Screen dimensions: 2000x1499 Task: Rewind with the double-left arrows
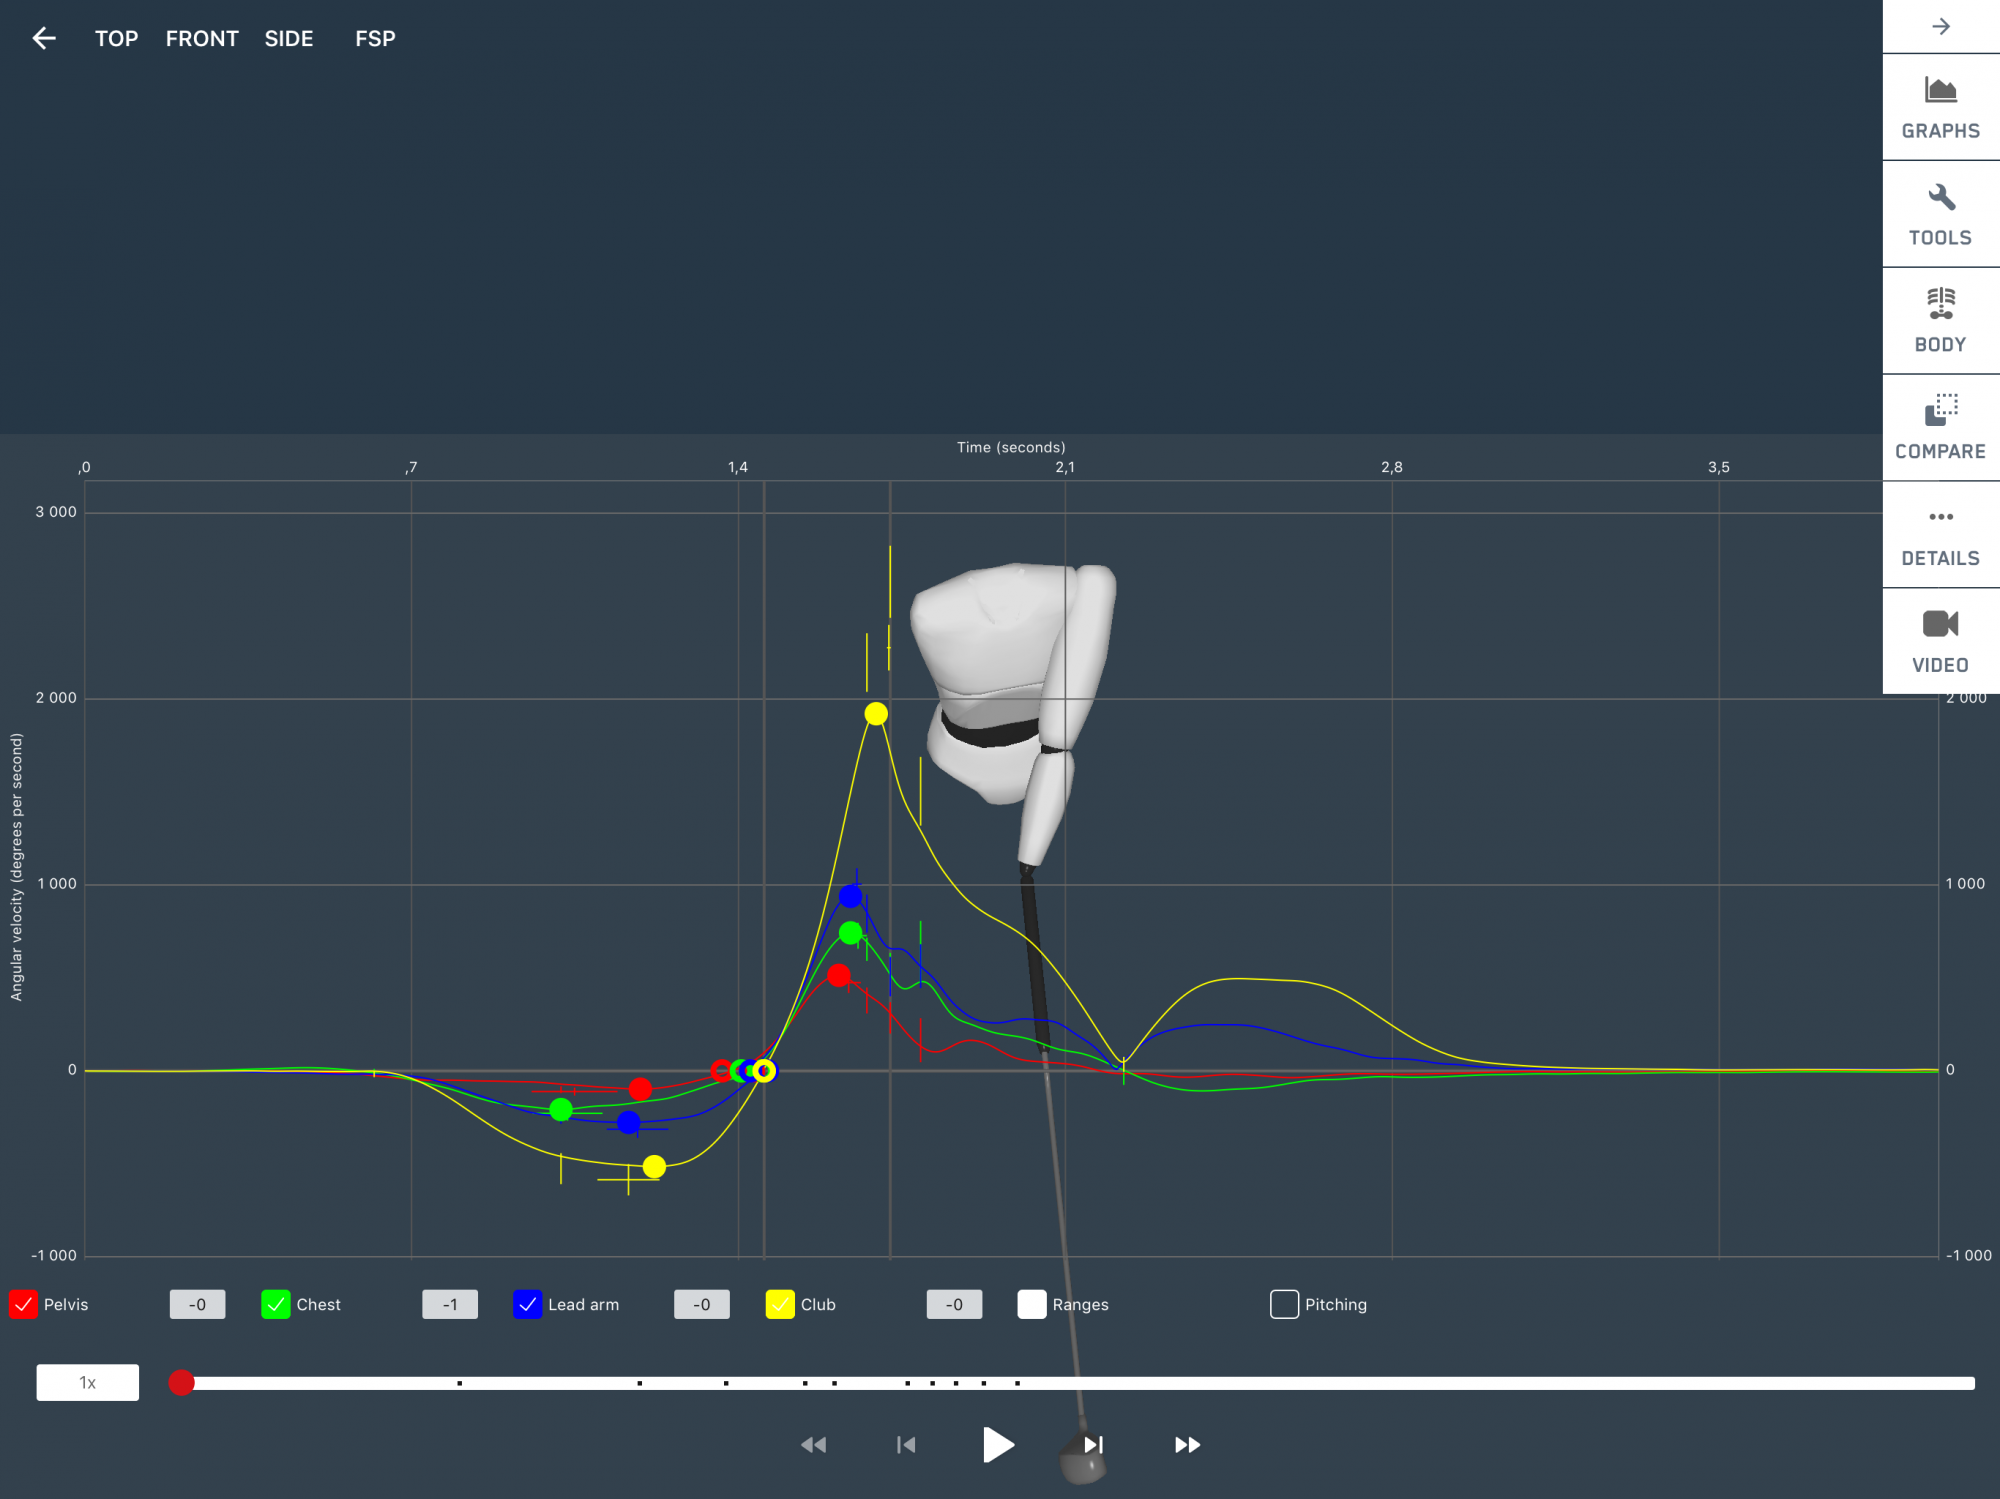(x=814, y=1445)
